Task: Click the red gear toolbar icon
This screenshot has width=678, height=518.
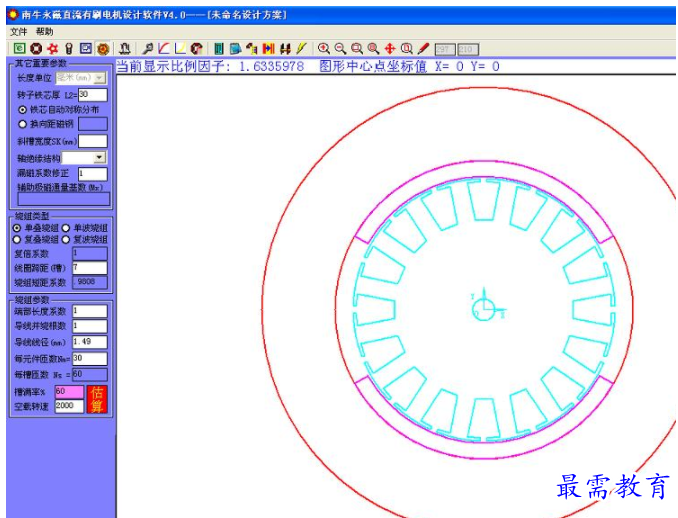Action: click(53, 48)
